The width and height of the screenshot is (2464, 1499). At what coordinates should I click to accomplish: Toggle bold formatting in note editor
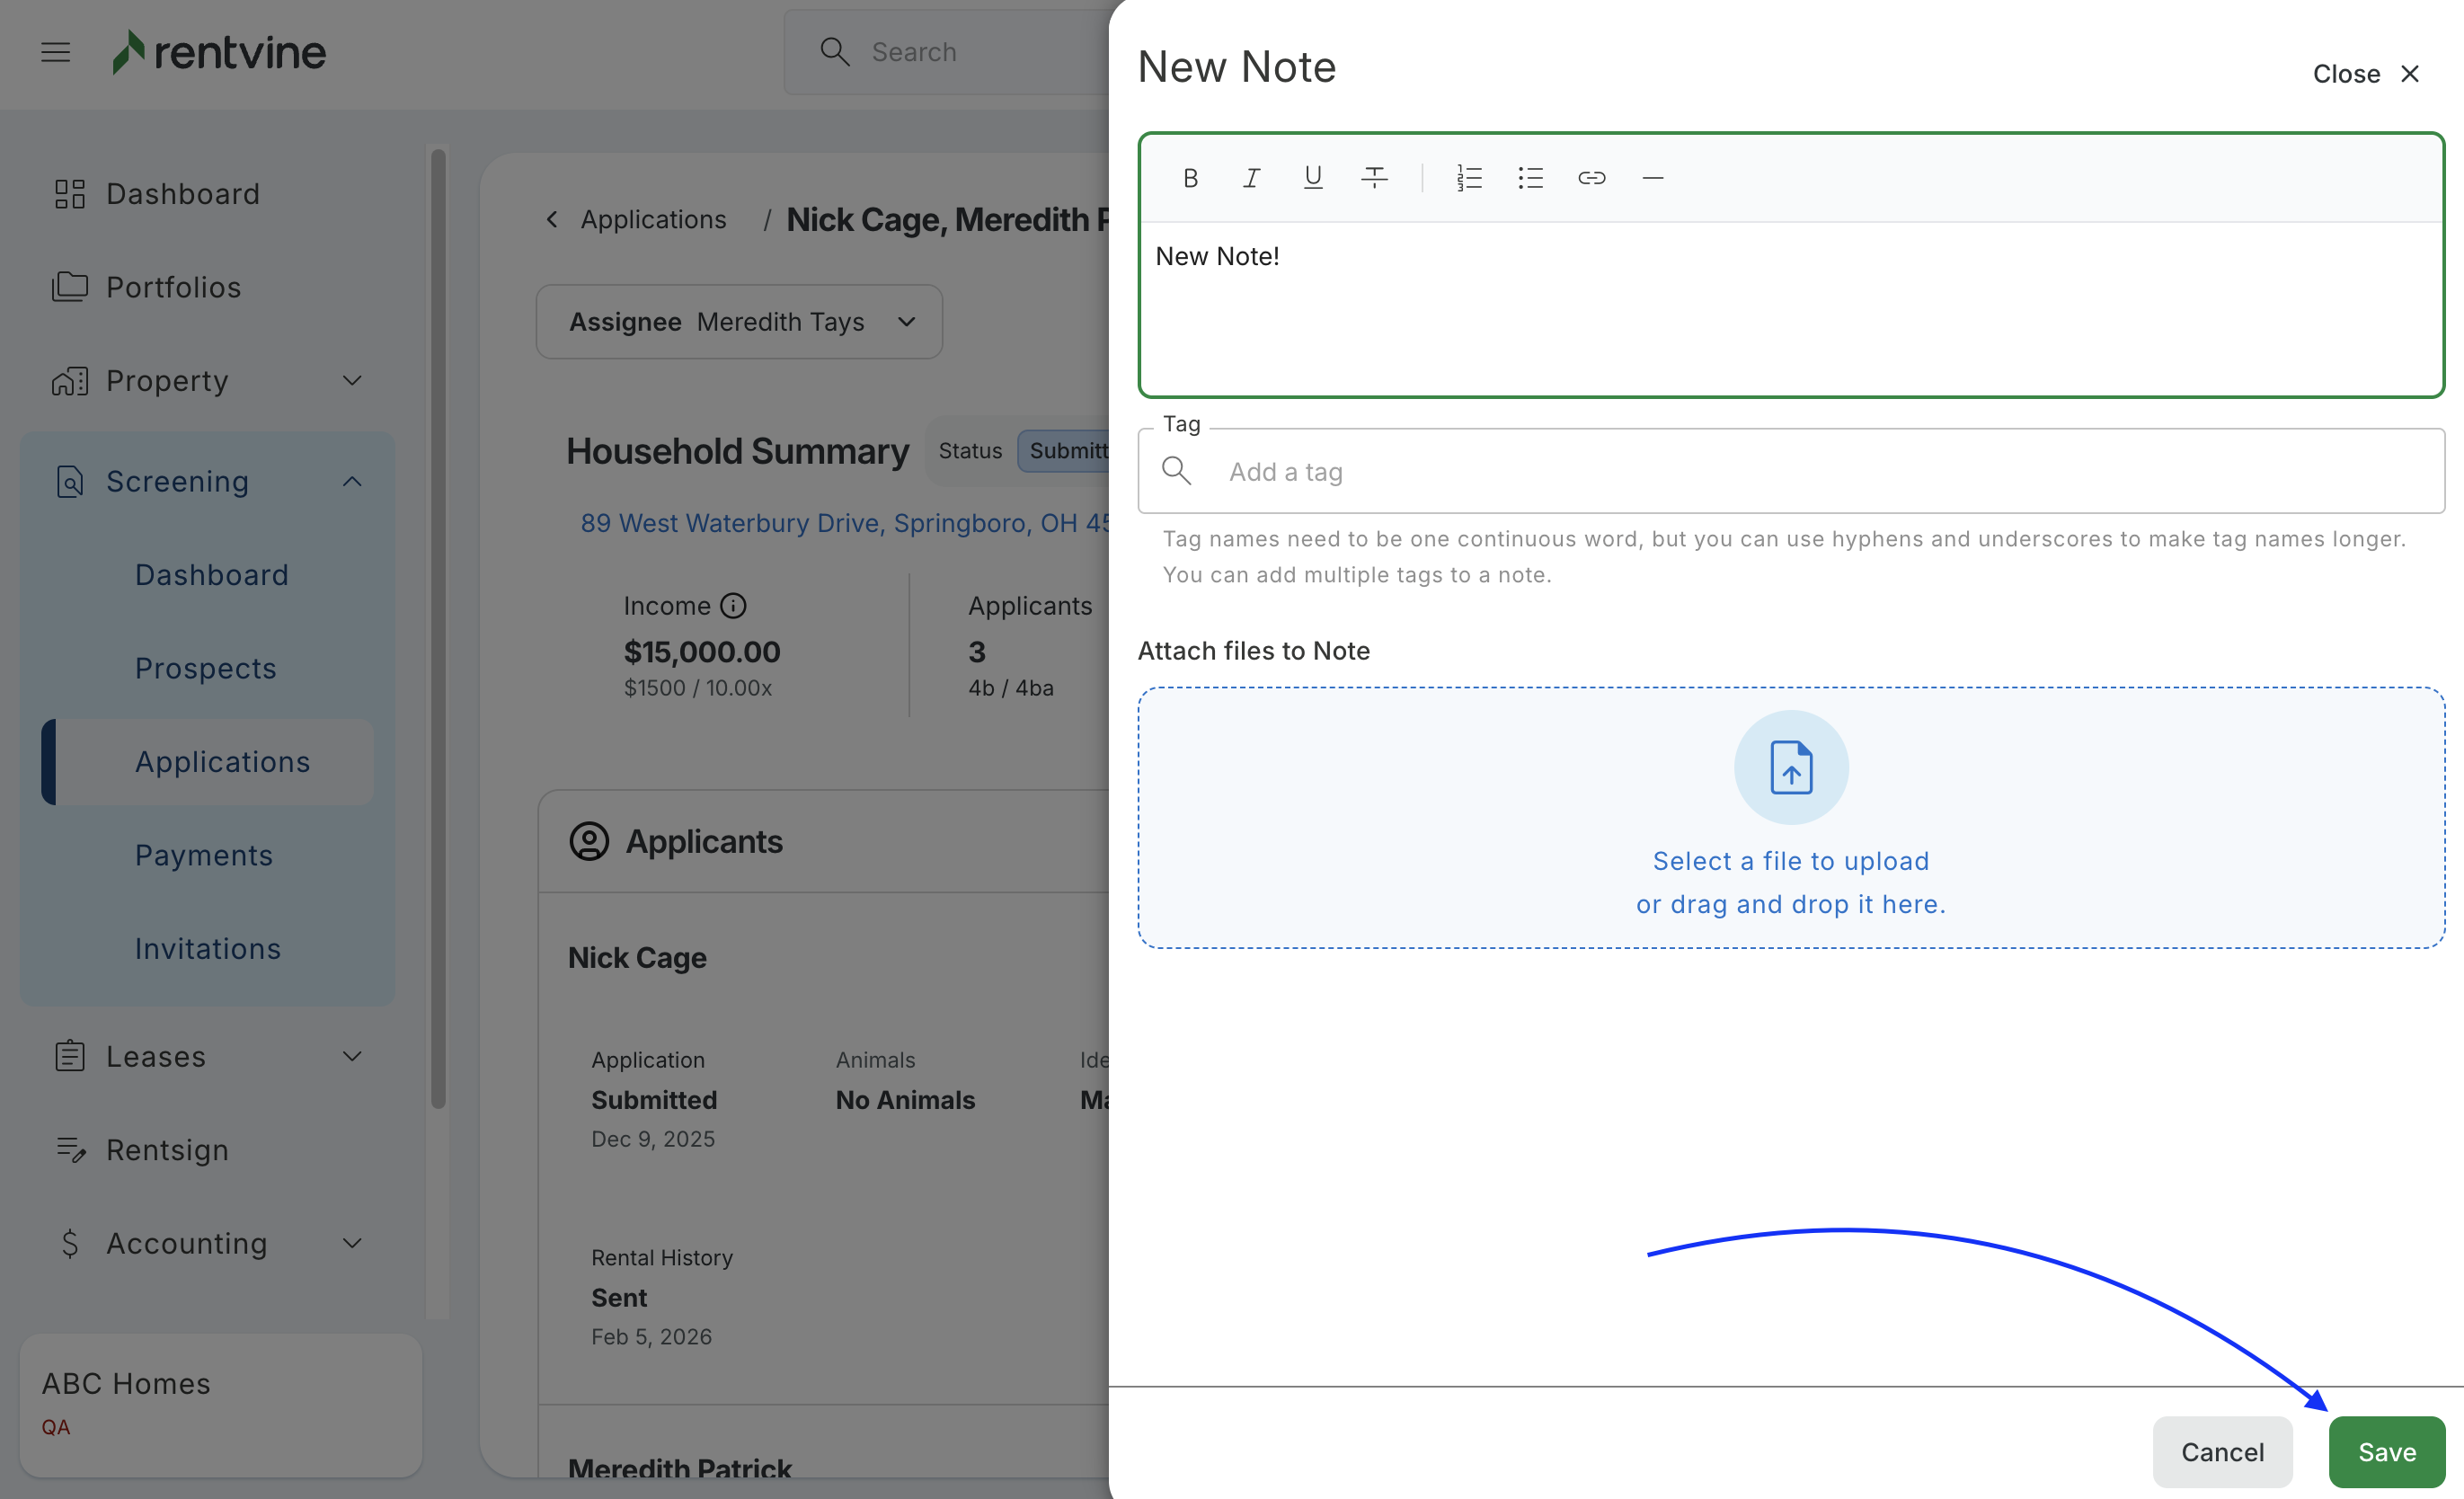click(1190, 178)
